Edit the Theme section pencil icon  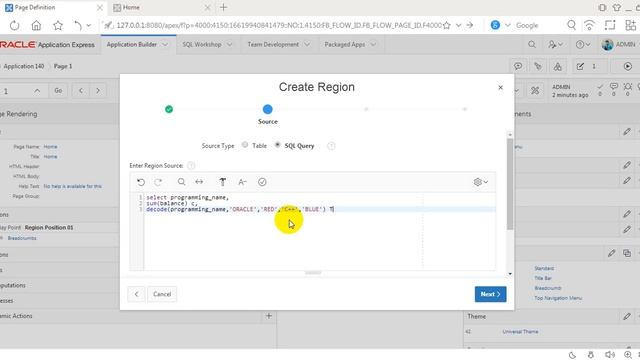(627, 316)
